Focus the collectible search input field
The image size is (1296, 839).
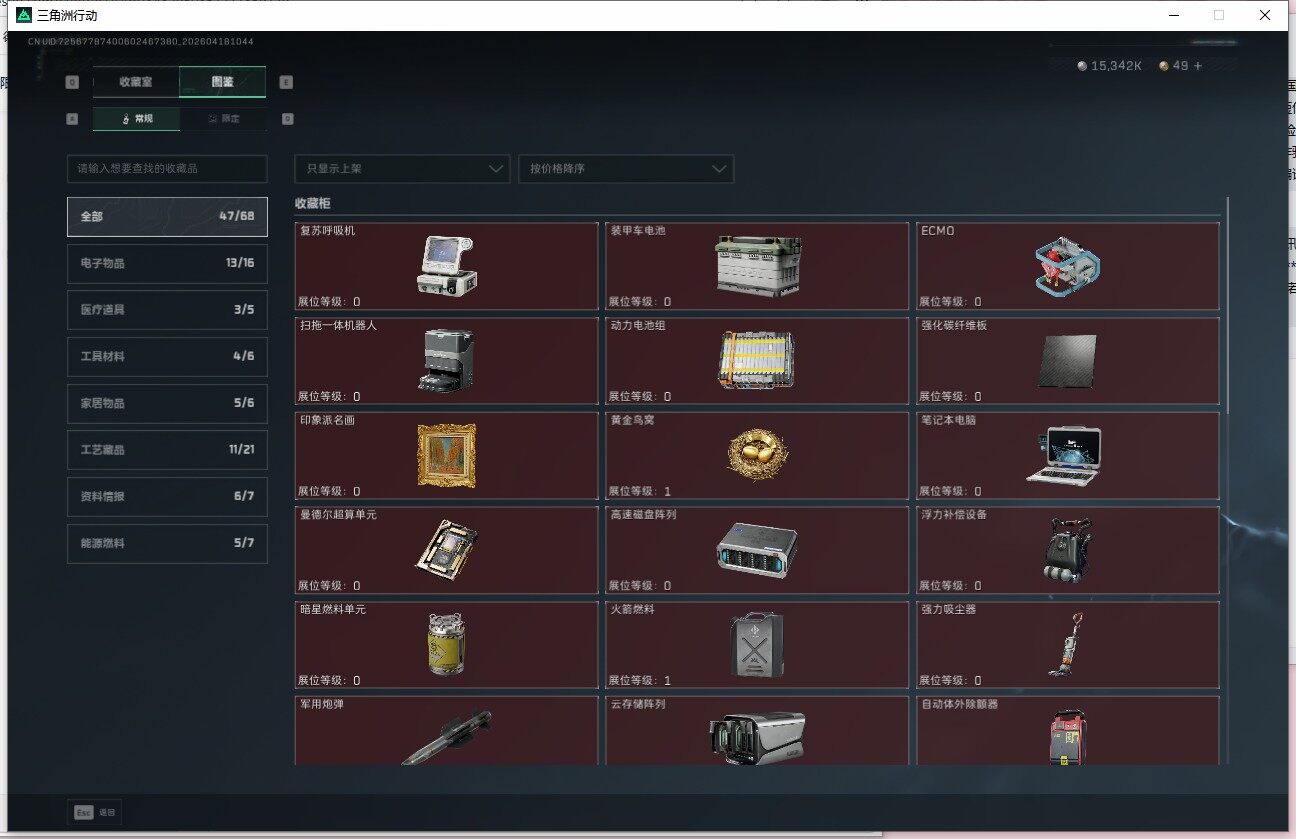(x=167, y=169)
